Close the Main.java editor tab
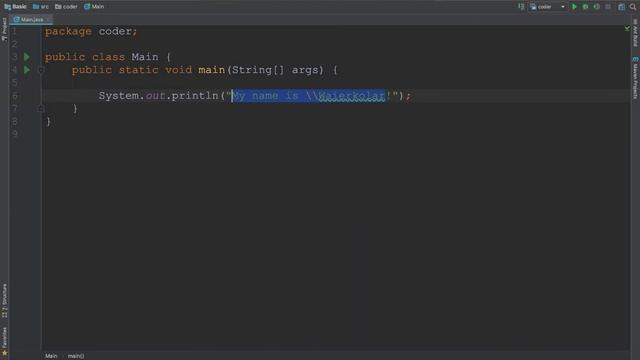 [48, 19]
